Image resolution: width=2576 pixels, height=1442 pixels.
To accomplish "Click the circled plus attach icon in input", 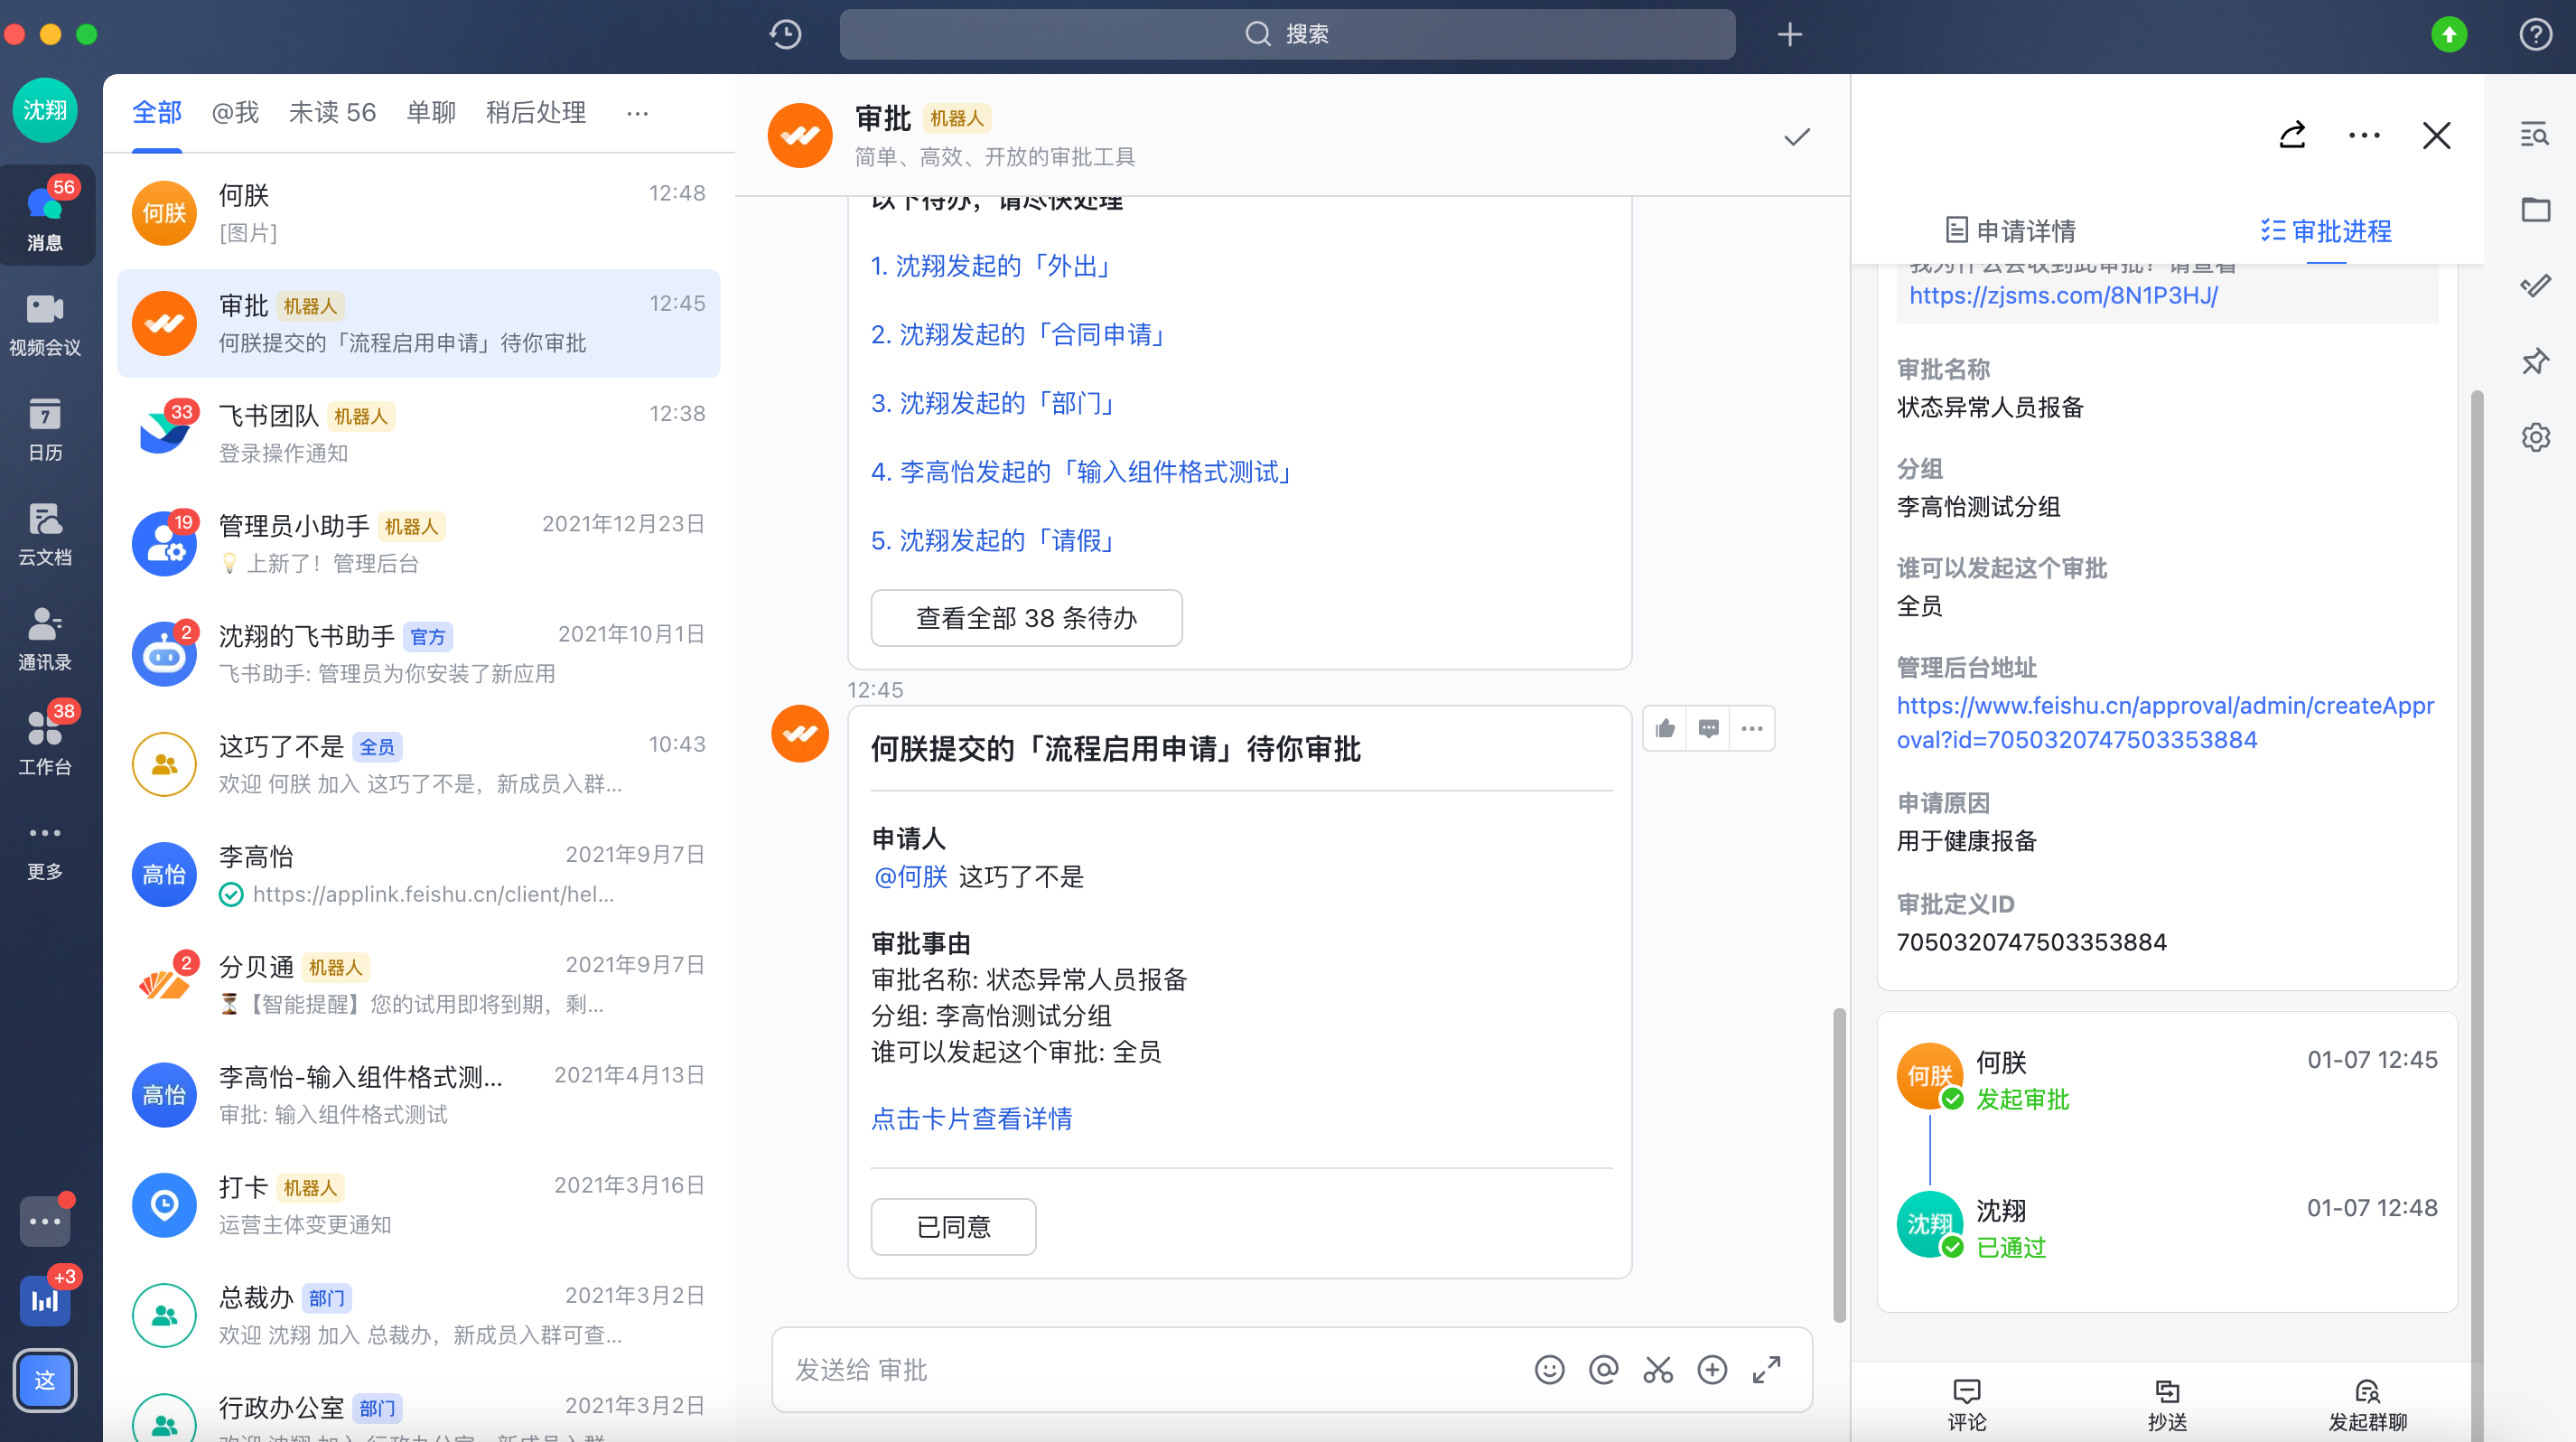I will [x=1712, y=1369].
